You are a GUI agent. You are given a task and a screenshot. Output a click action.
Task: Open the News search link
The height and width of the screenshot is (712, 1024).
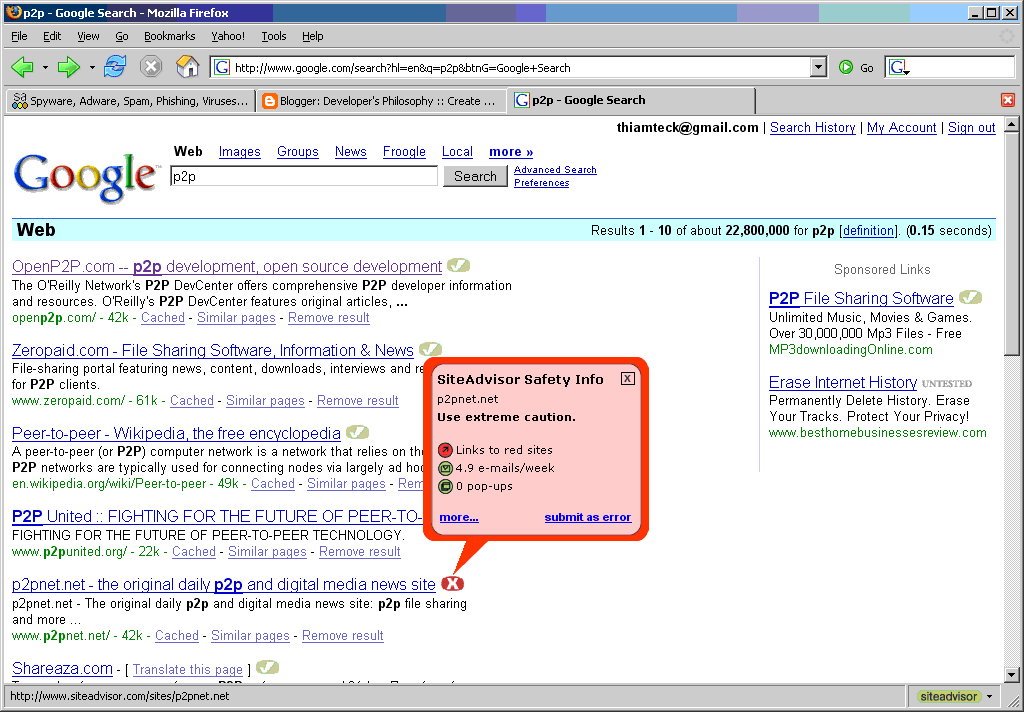click(x=351, y=152)
